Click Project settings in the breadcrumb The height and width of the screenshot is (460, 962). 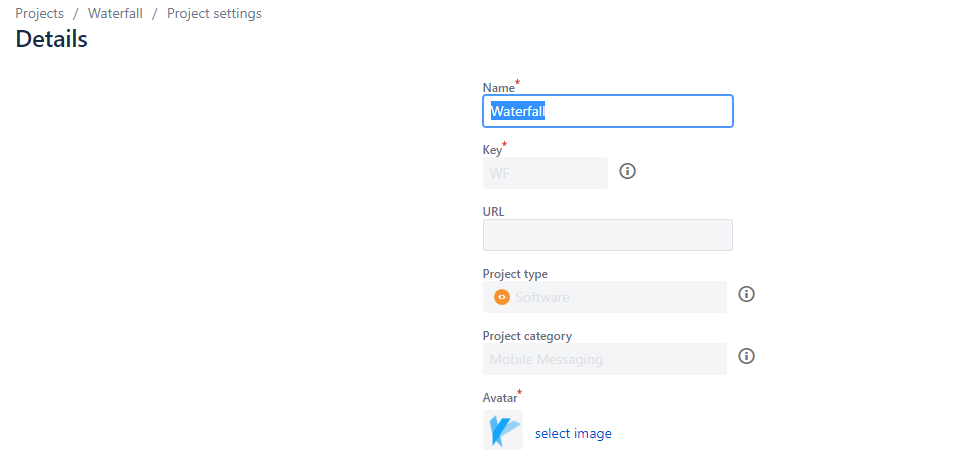point(214,14)
